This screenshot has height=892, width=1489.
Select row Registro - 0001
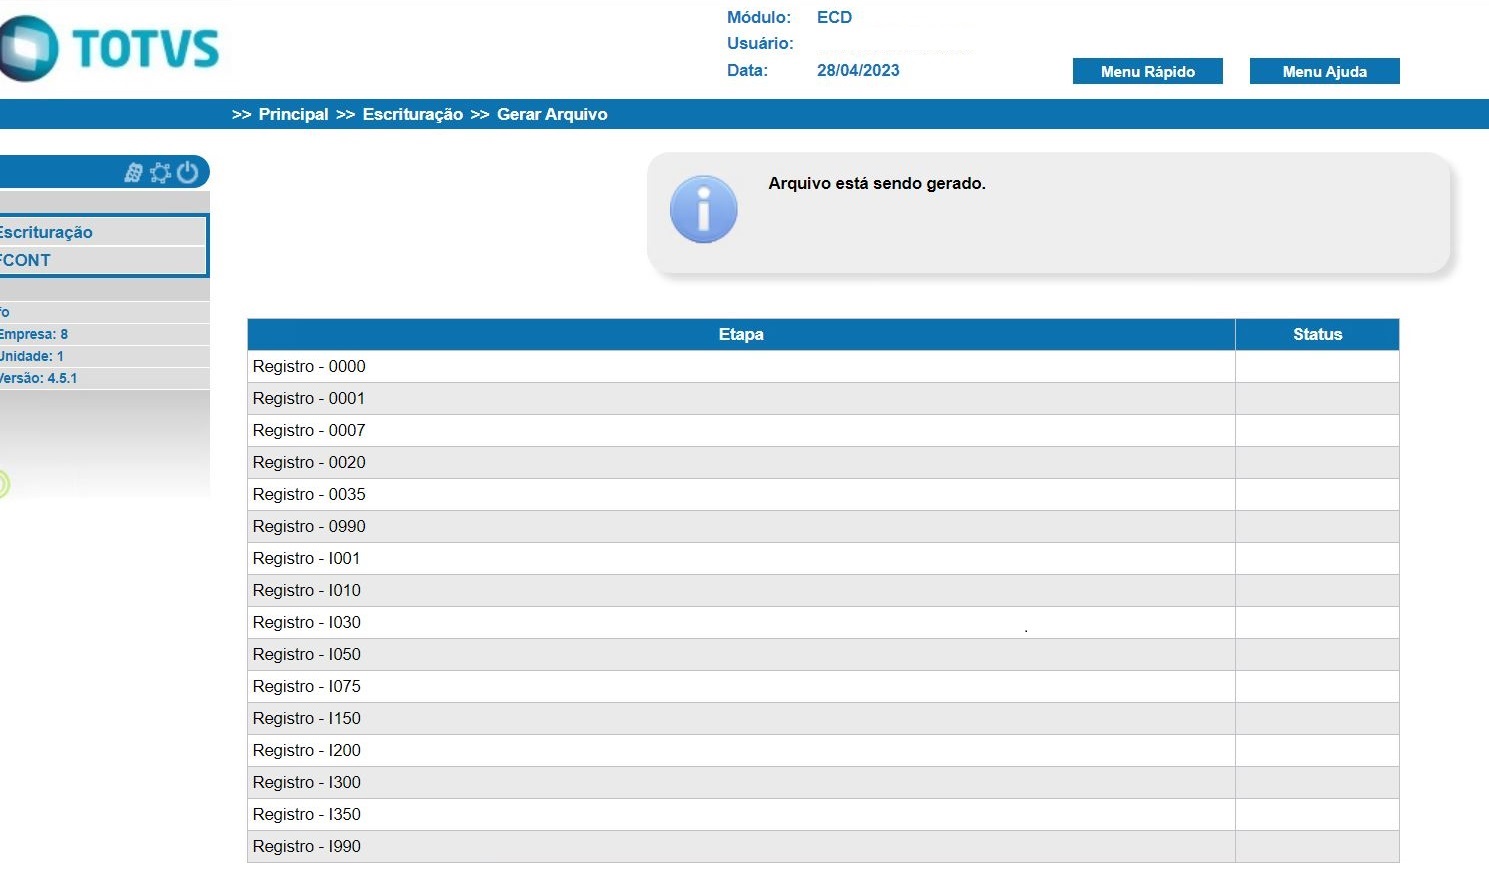[823, 398]
